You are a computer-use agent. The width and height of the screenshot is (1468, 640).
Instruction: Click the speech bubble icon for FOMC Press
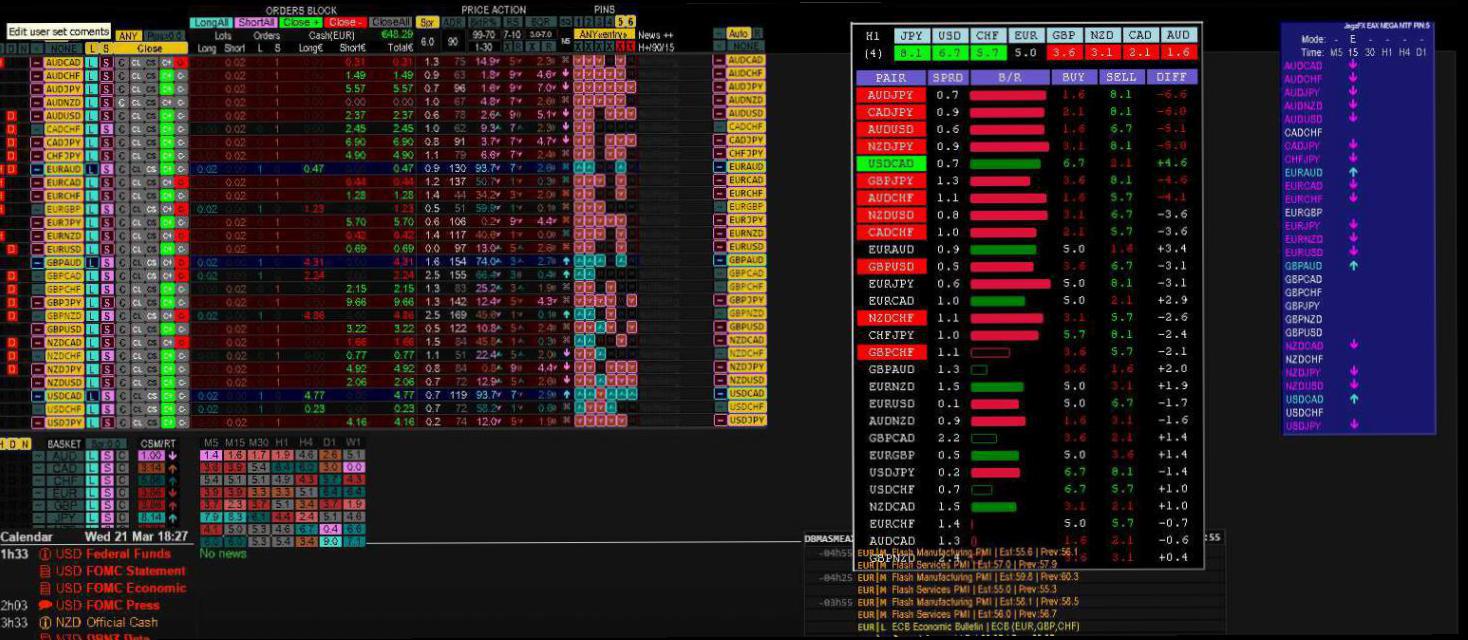pyautogui.click(x=44, y=605)
